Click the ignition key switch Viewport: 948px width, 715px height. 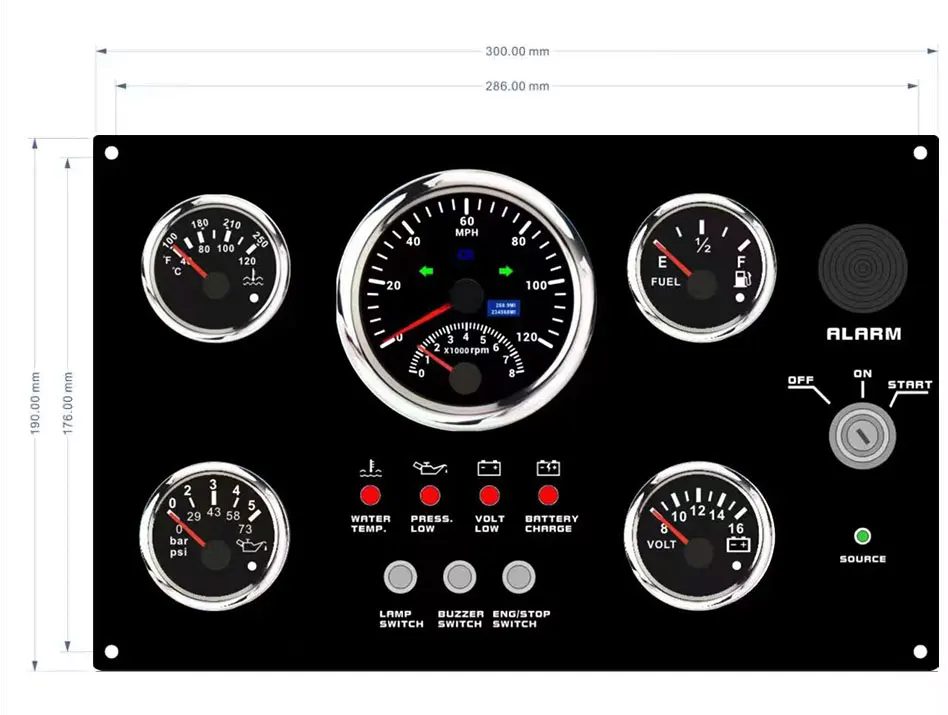[861, 436]
